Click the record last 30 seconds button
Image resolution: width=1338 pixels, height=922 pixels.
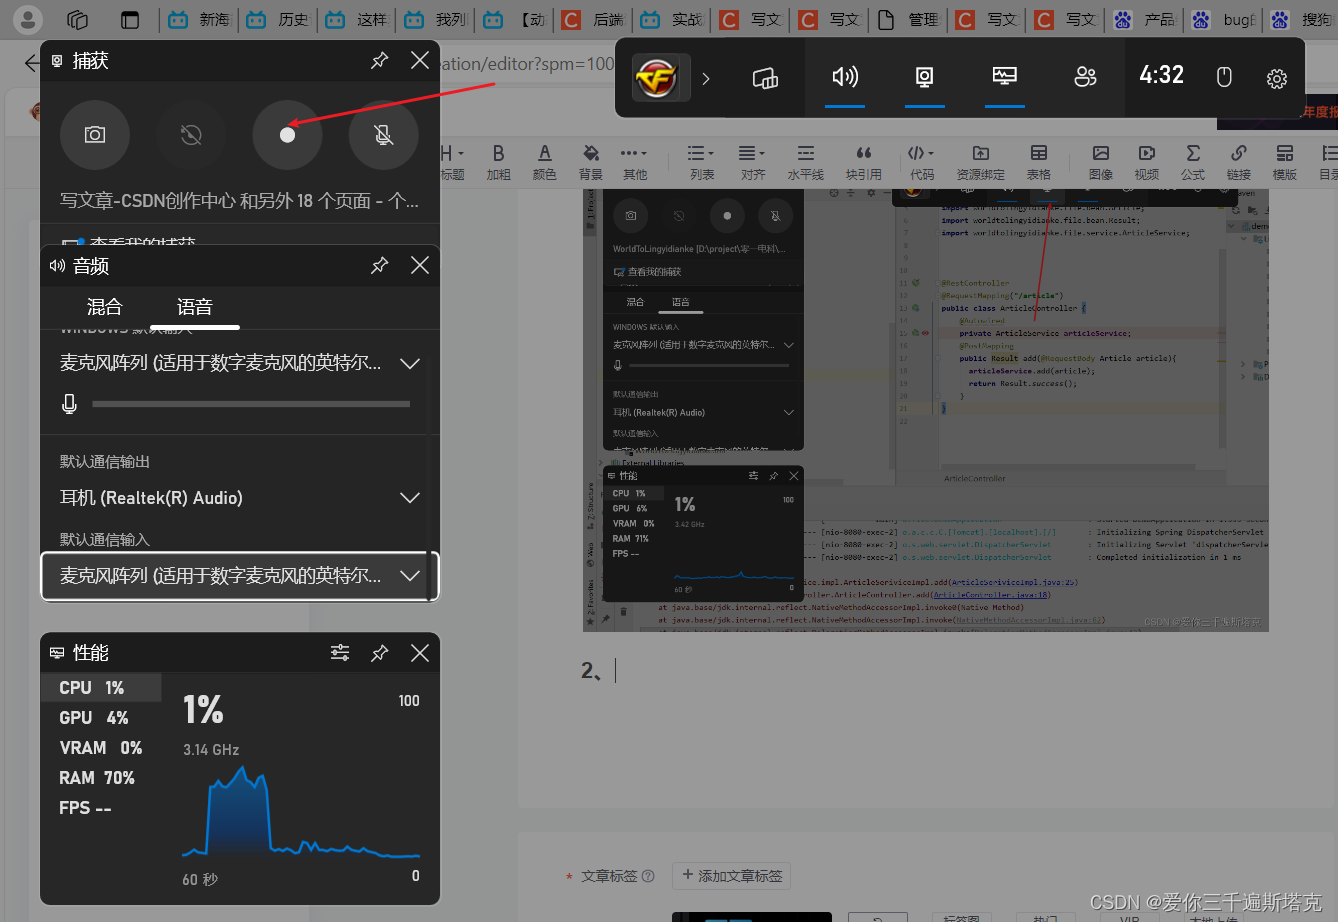pos(191,134)
